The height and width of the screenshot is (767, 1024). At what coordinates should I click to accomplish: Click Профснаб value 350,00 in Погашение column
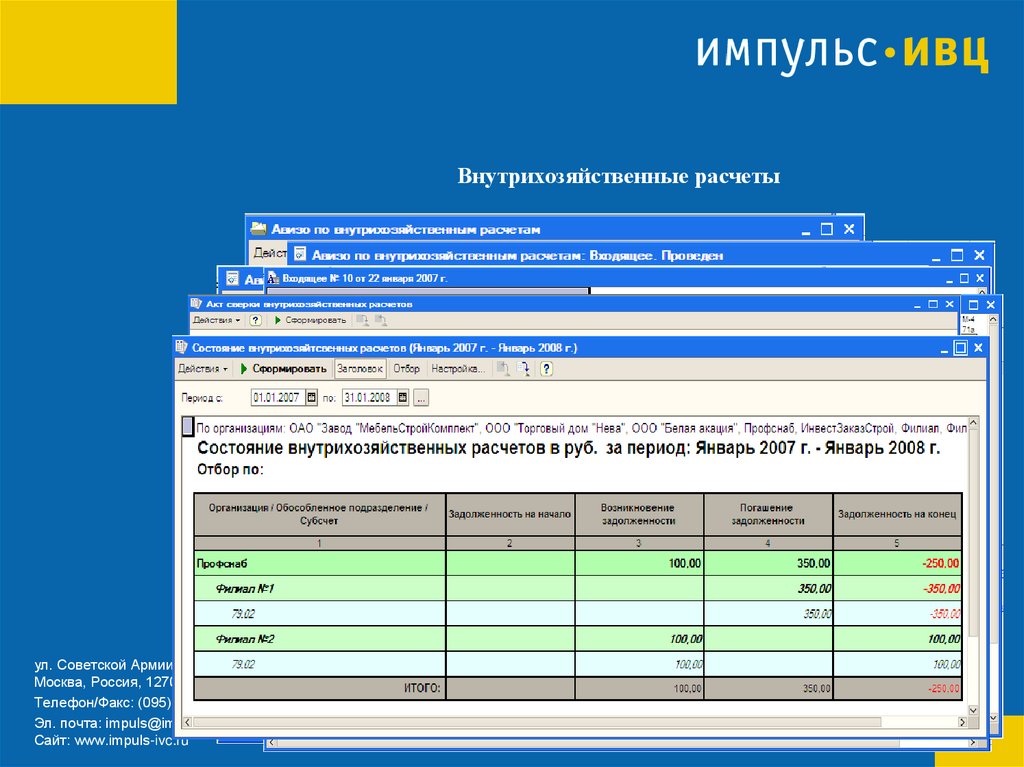(814, 563)
